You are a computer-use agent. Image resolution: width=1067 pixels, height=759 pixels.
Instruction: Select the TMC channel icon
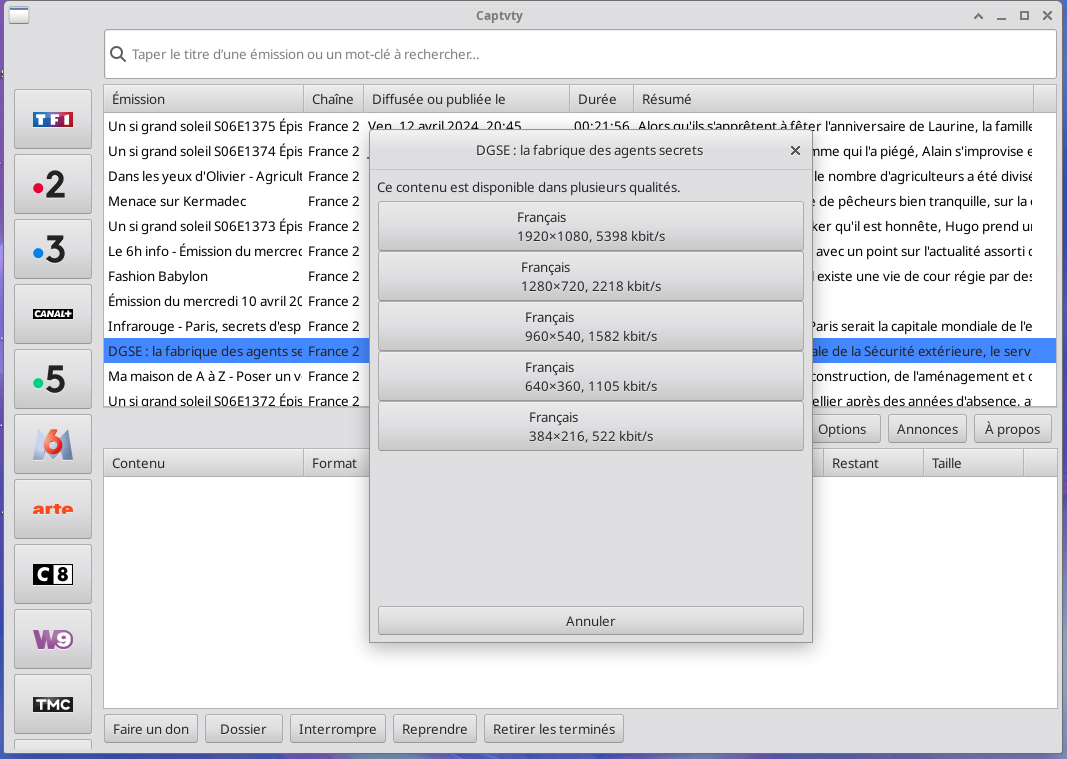click(53, 704)
